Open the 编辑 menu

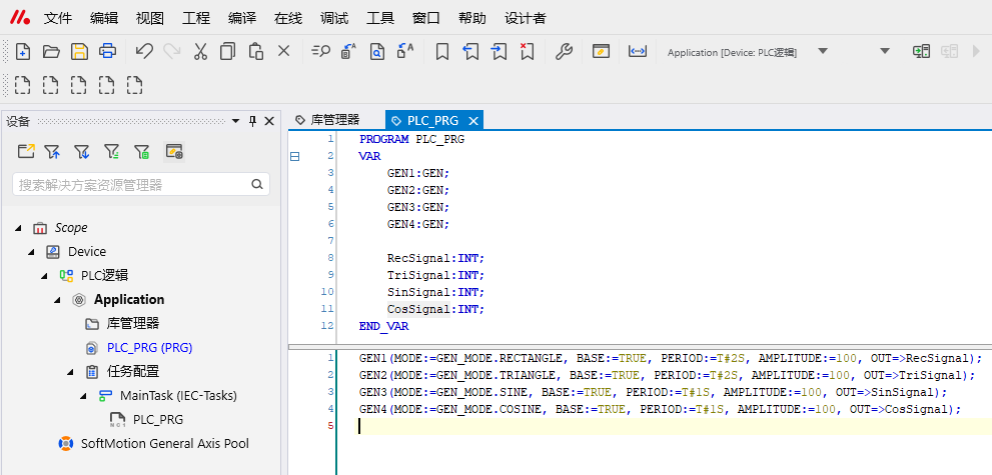point(104,18)
